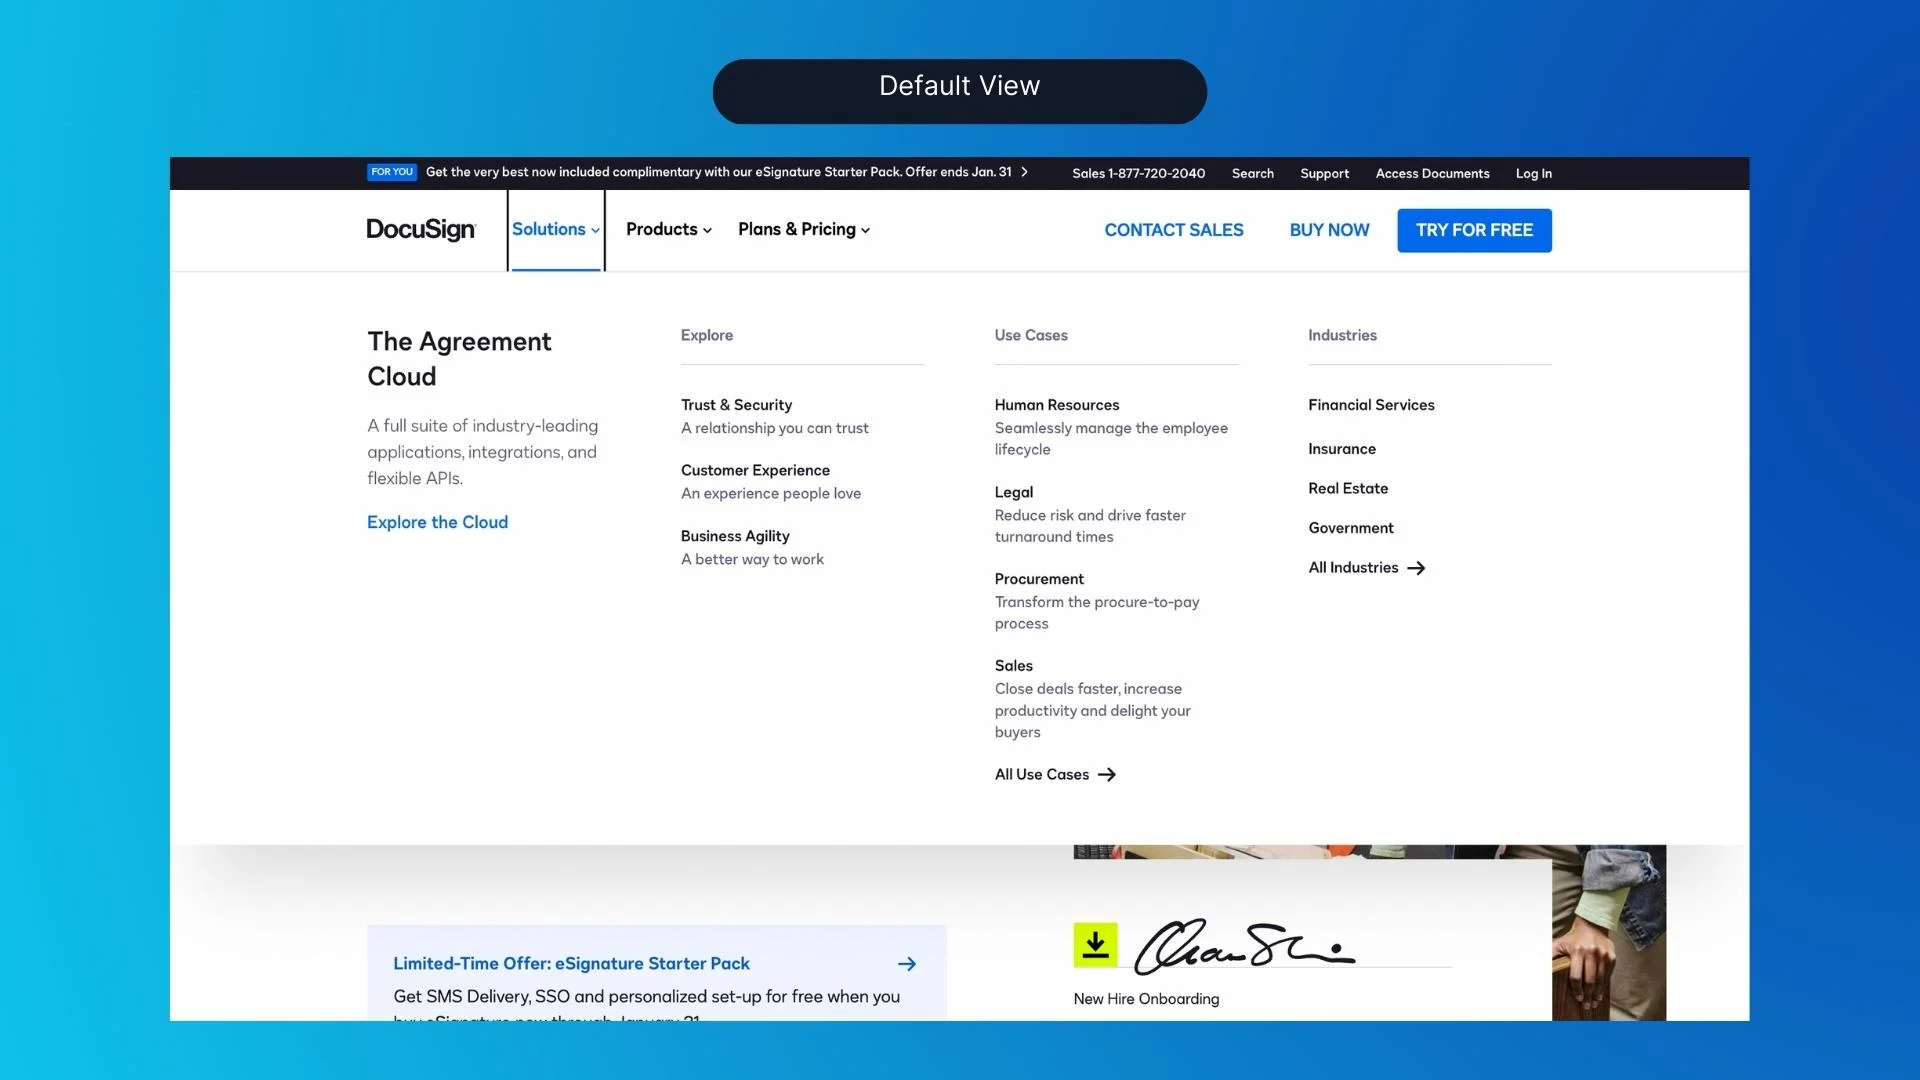Expand the Plans & Pricing dropdown
Screen dimensions: 1920x1080
click(x=804, y=229)
